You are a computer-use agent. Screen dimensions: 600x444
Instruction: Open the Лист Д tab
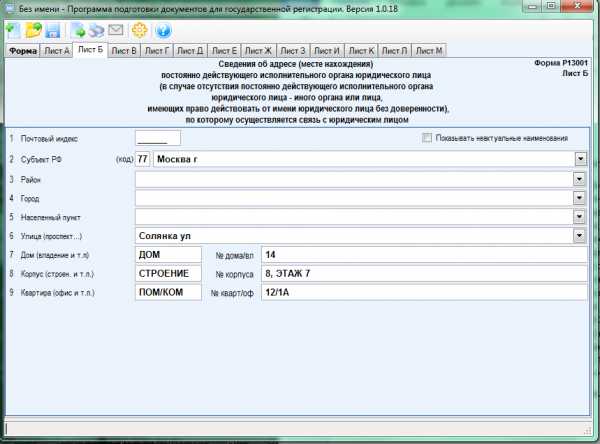[190, 51]
